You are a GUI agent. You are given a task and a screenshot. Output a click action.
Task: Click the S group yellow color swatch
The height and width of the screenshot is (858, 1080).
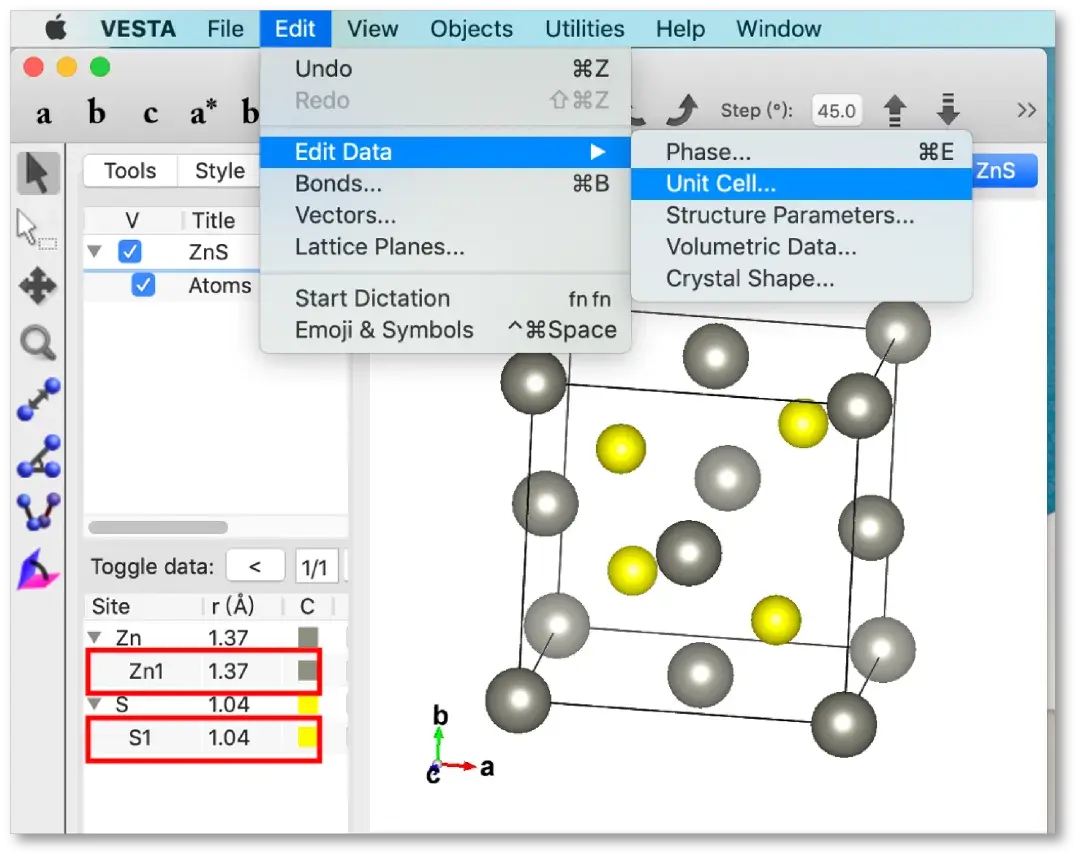pos(307,704)
